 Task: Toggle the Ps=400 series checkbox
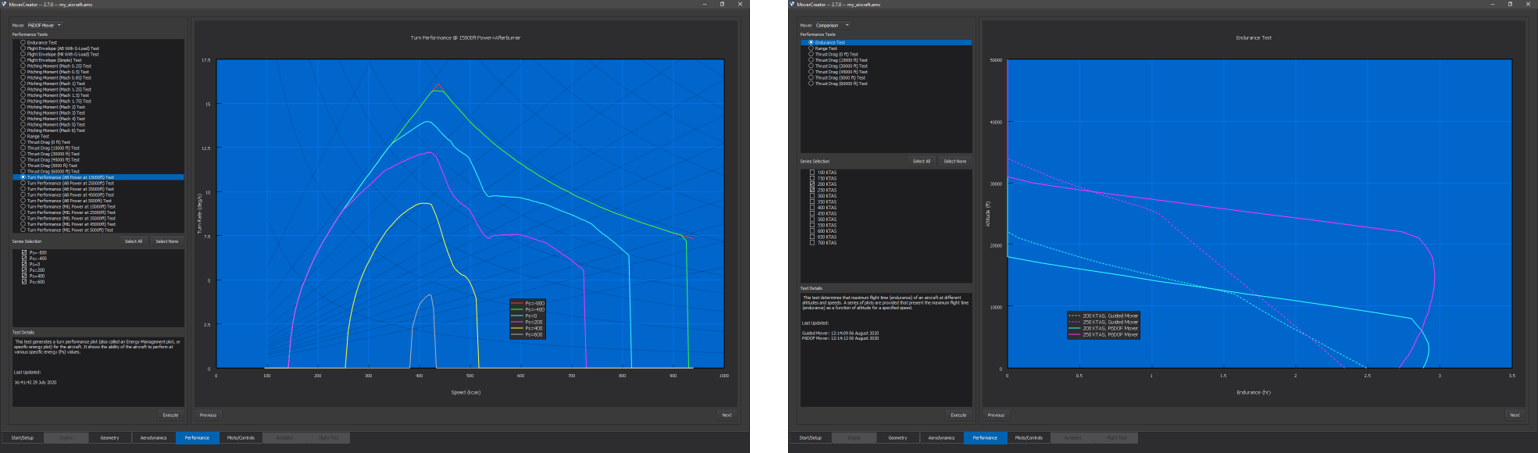click(x=24, y=276)
